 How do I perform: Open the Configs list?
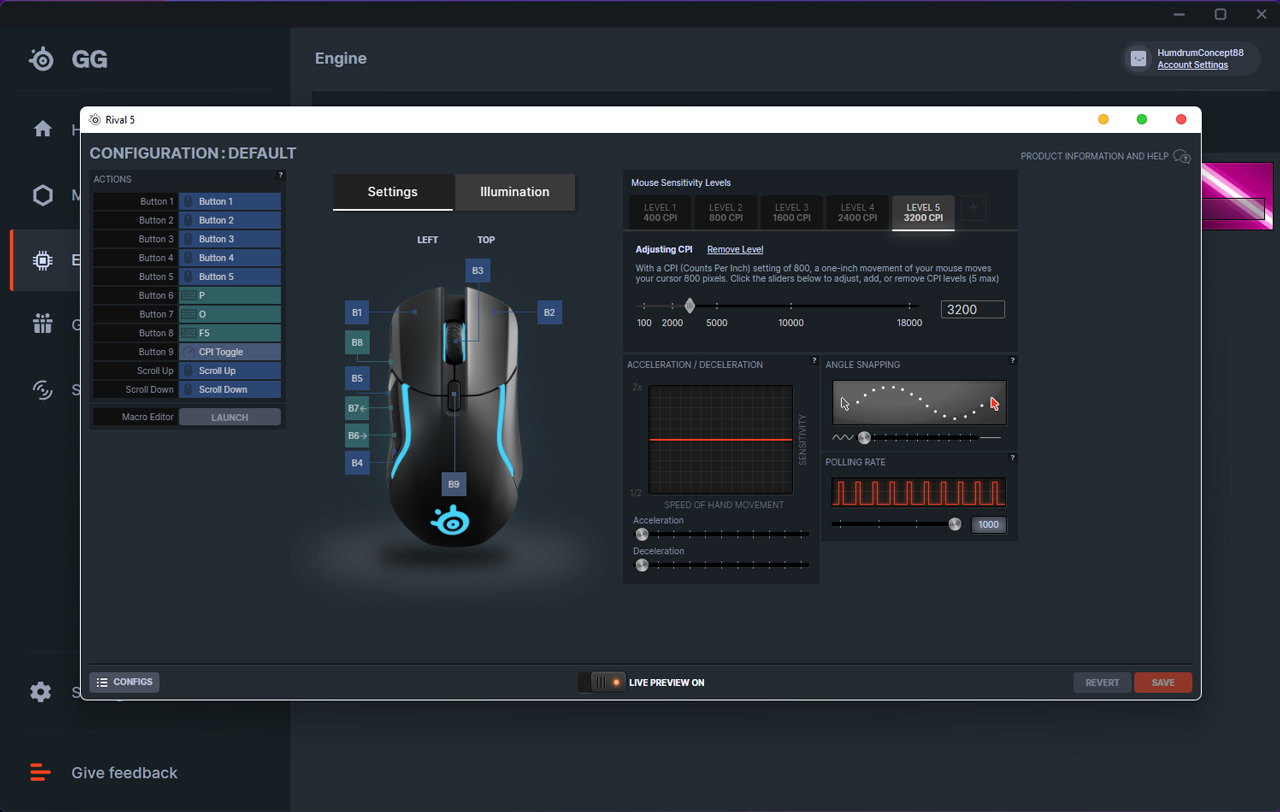click(125, 682)
